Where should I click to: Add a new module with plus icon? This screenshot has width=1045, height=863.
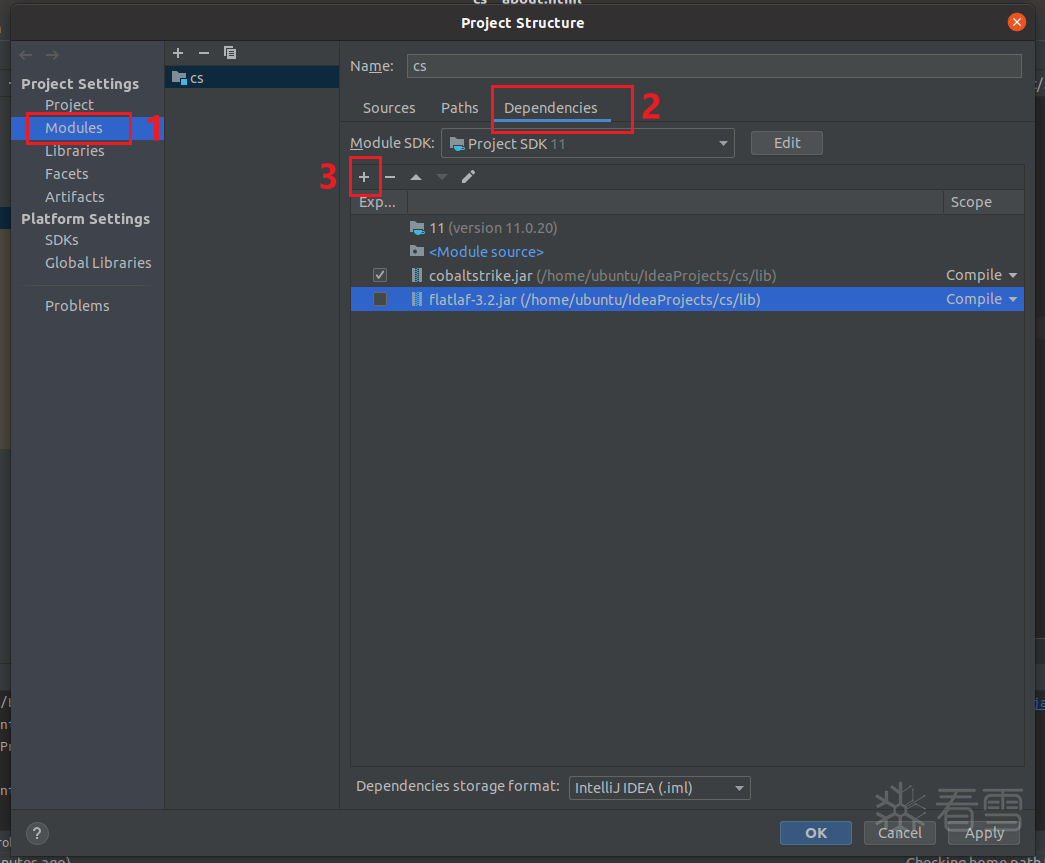(x=178, y=53)
